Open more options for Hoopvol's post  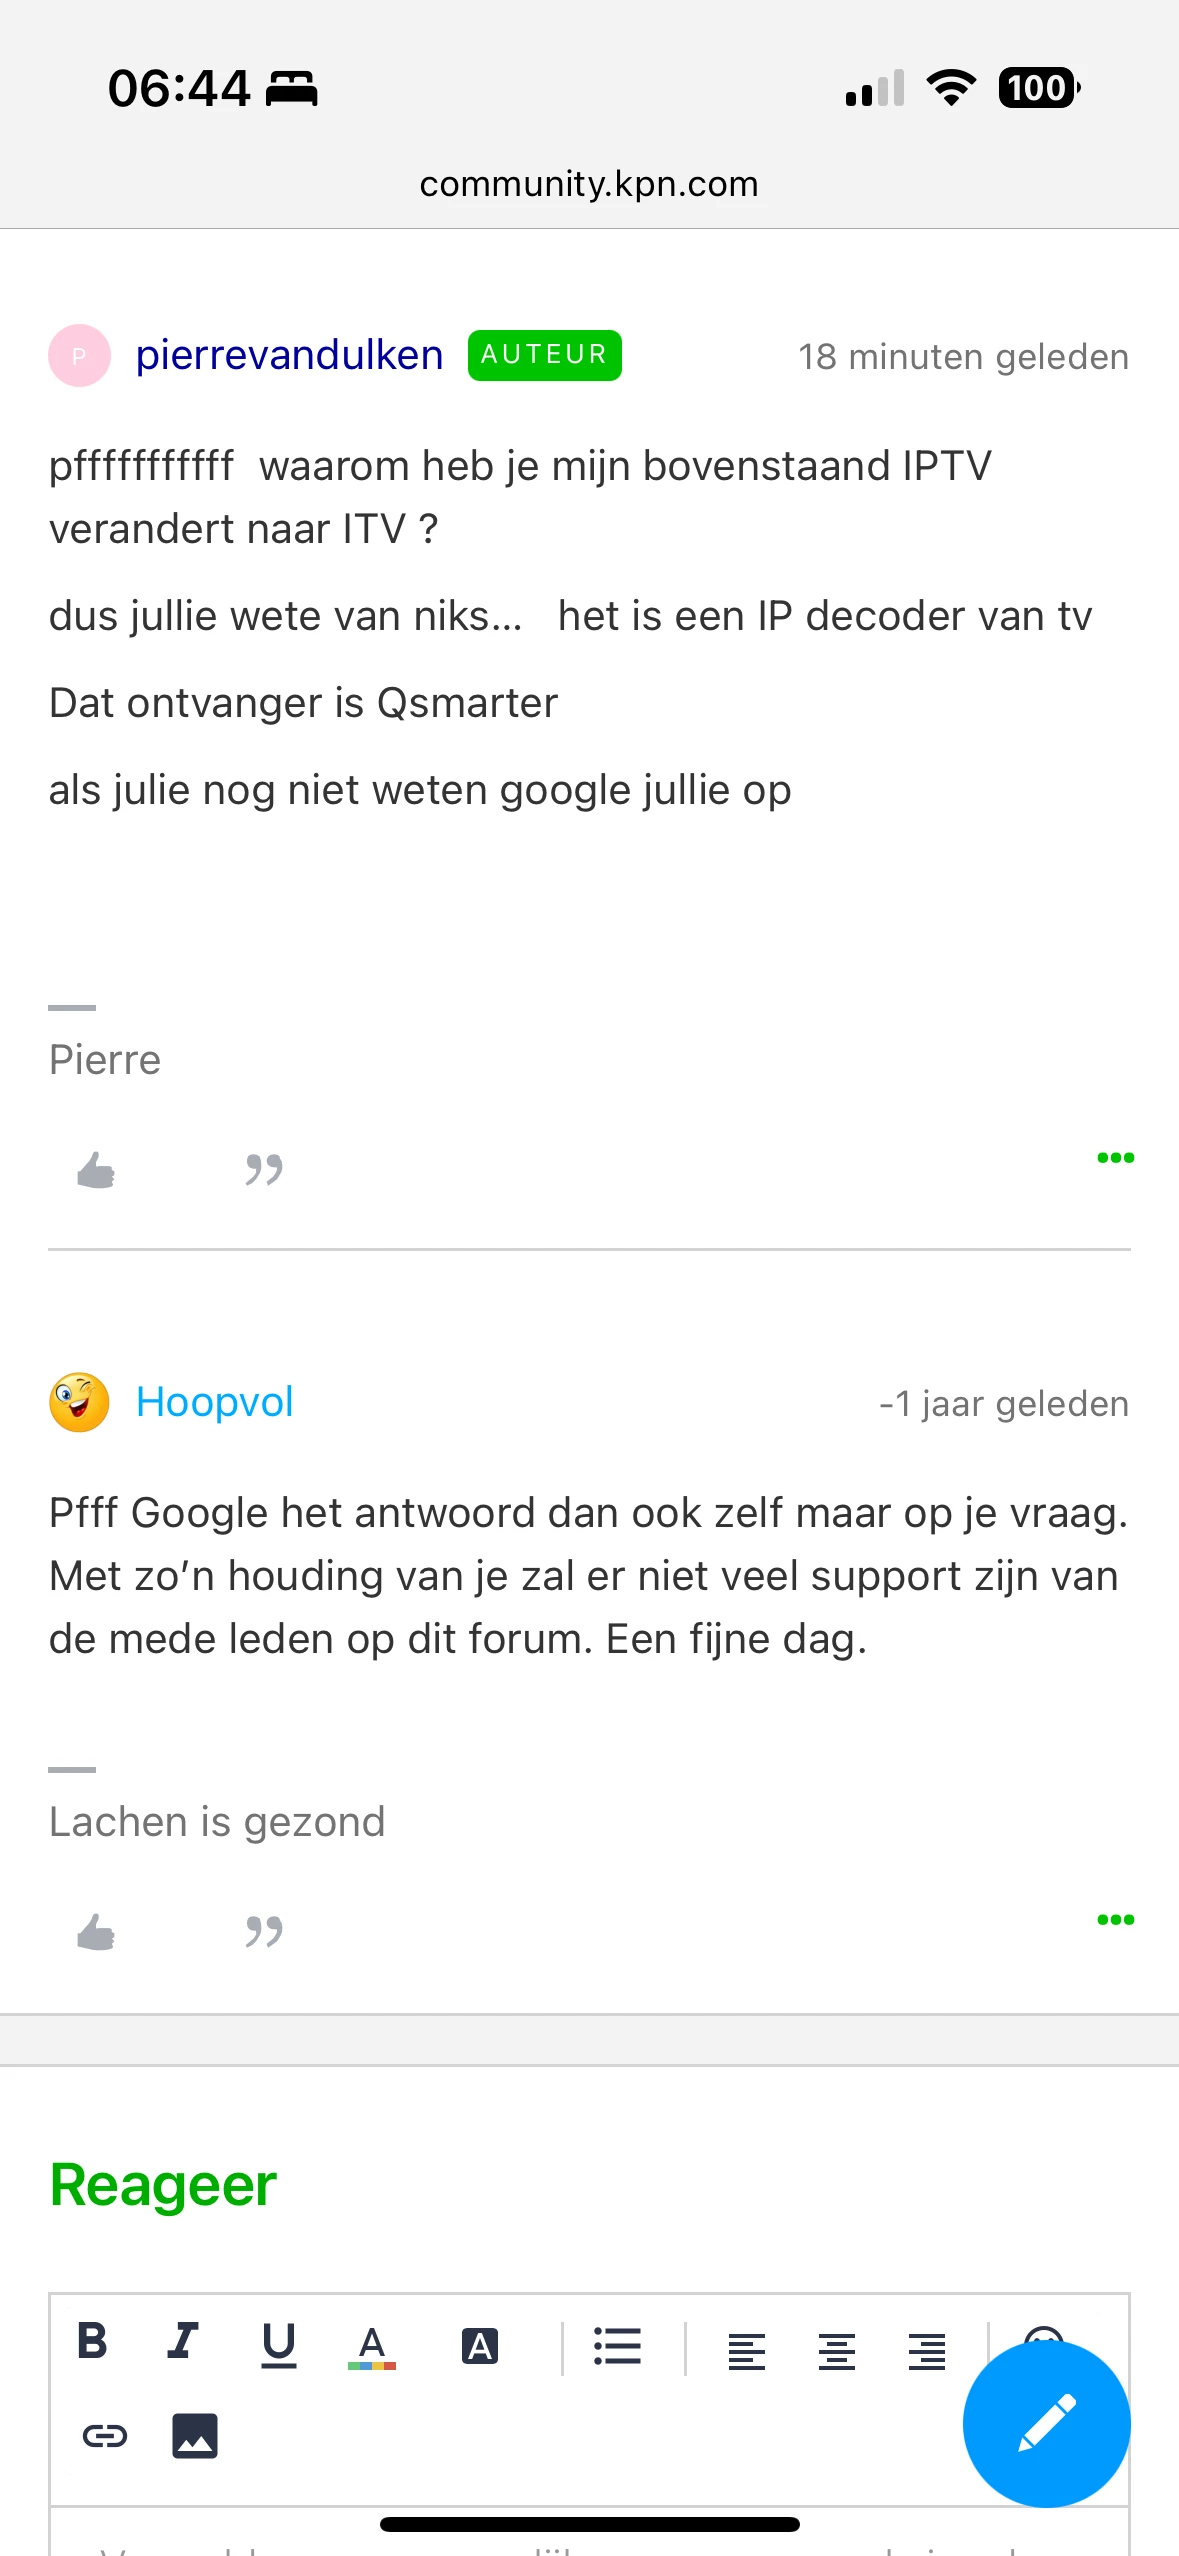1115,1920
